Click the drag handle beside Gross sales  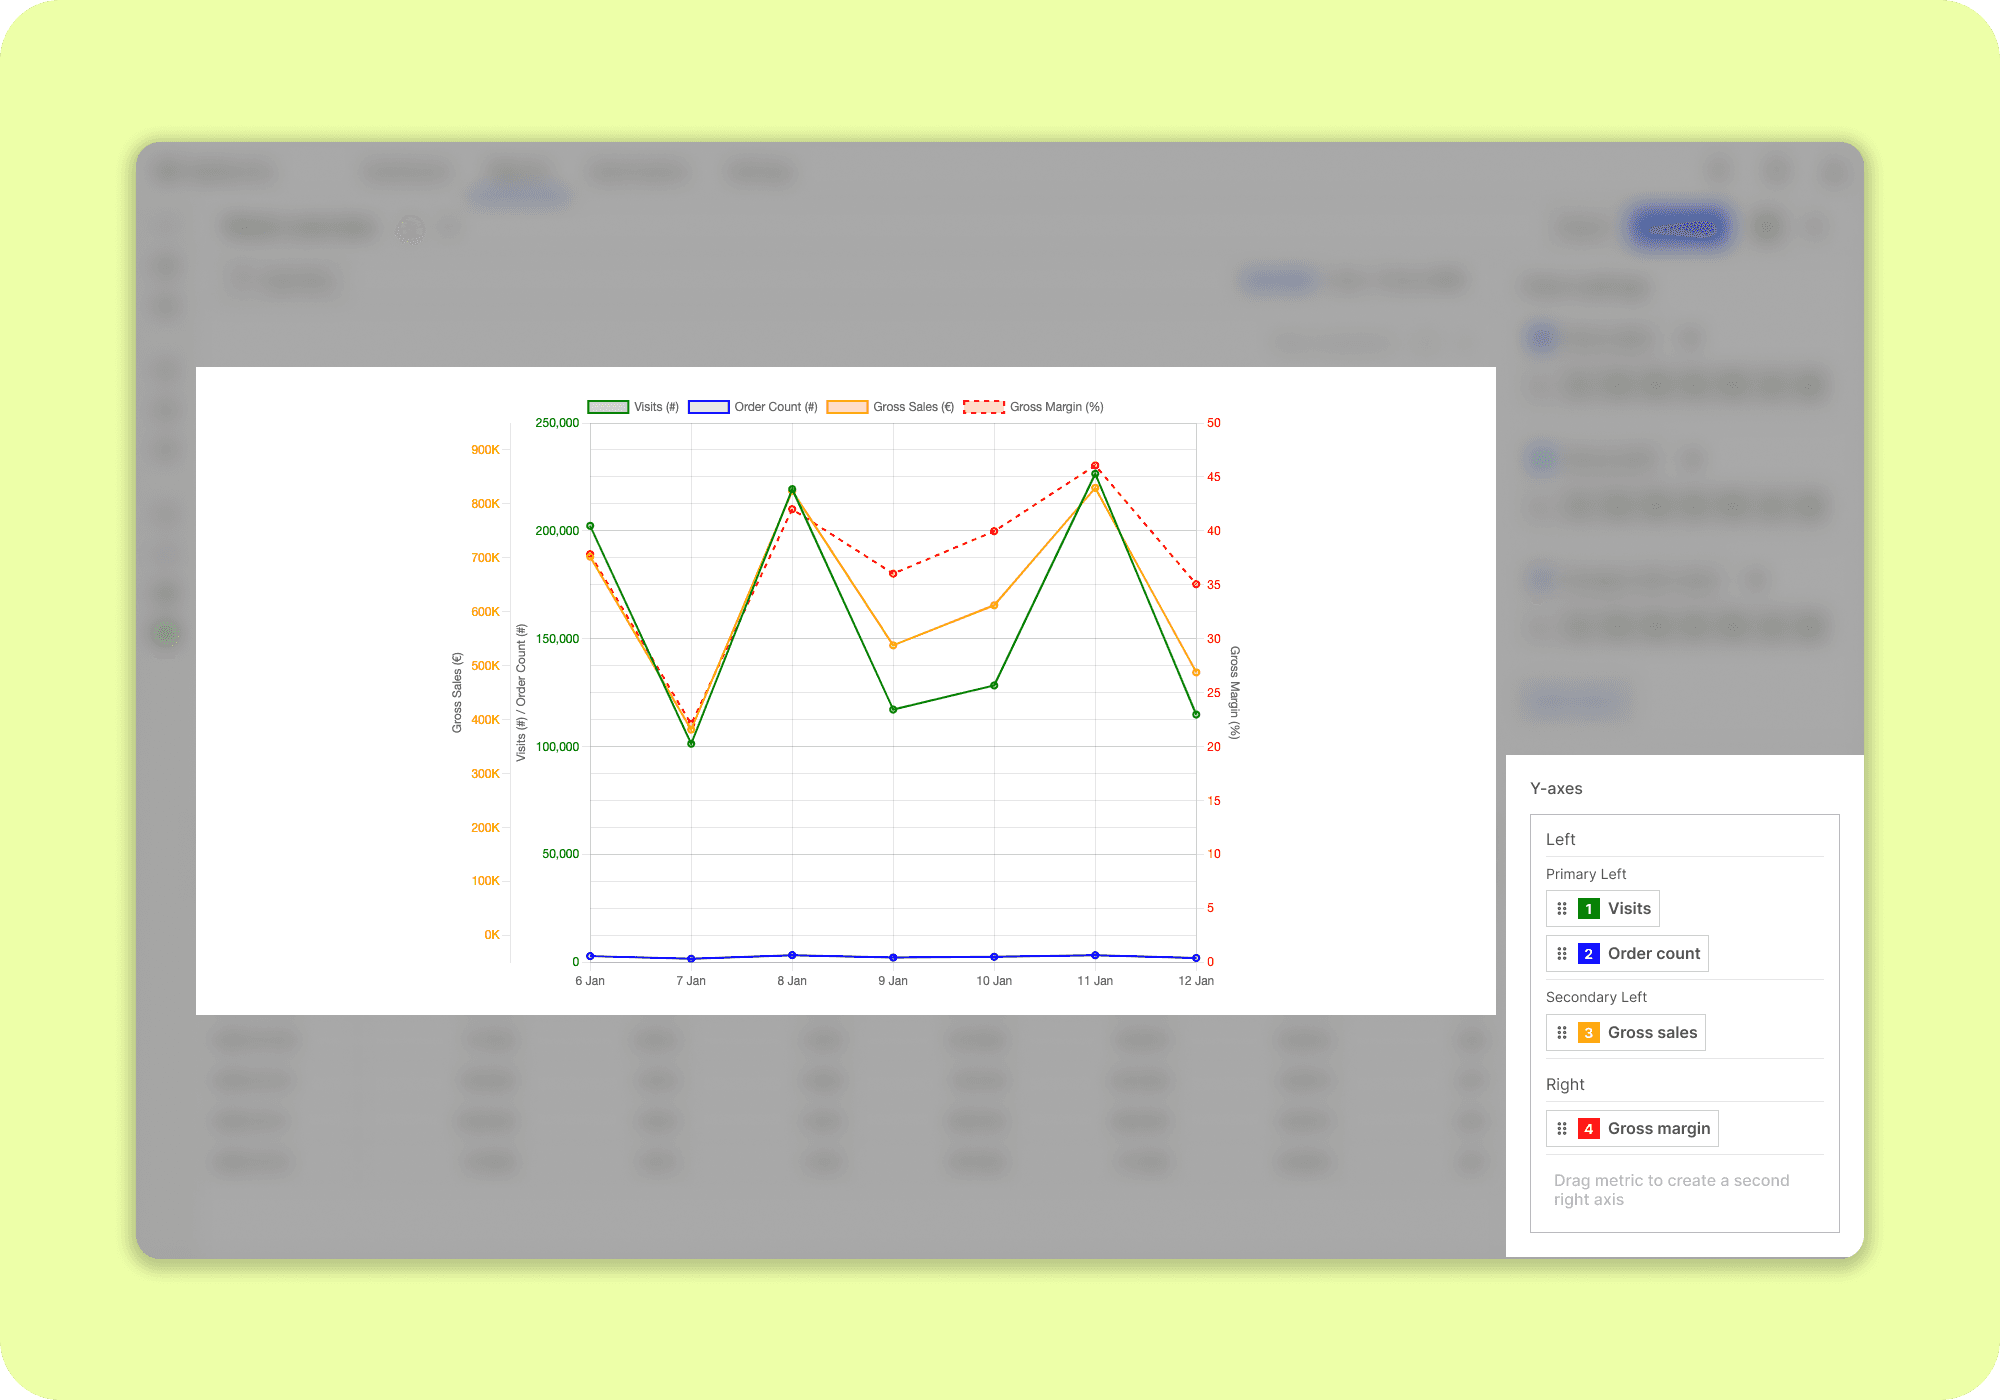point(1562,1033)
